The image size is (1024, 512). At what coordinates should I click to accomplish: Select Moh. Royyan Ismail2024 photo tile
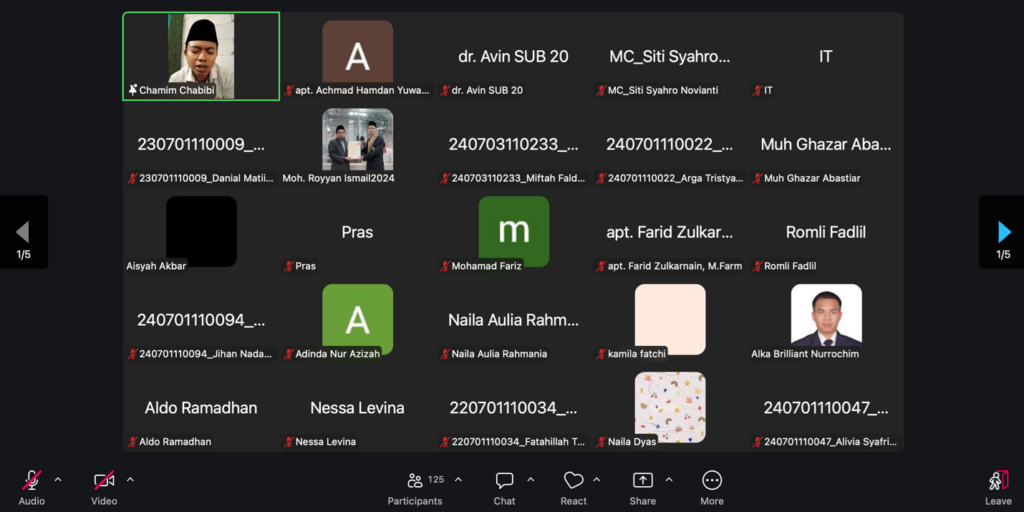pos(358,139)
